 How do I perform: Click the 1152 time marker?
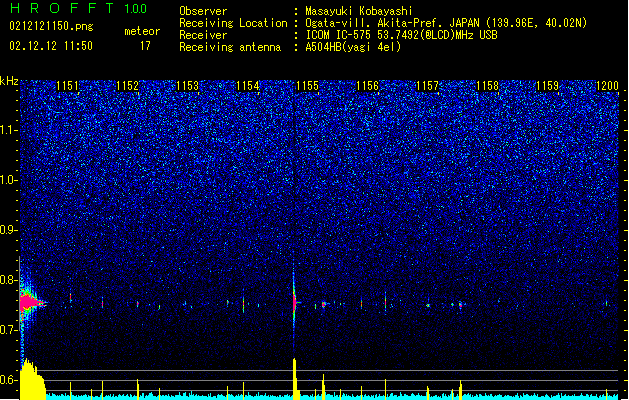[x=127, y=86]
